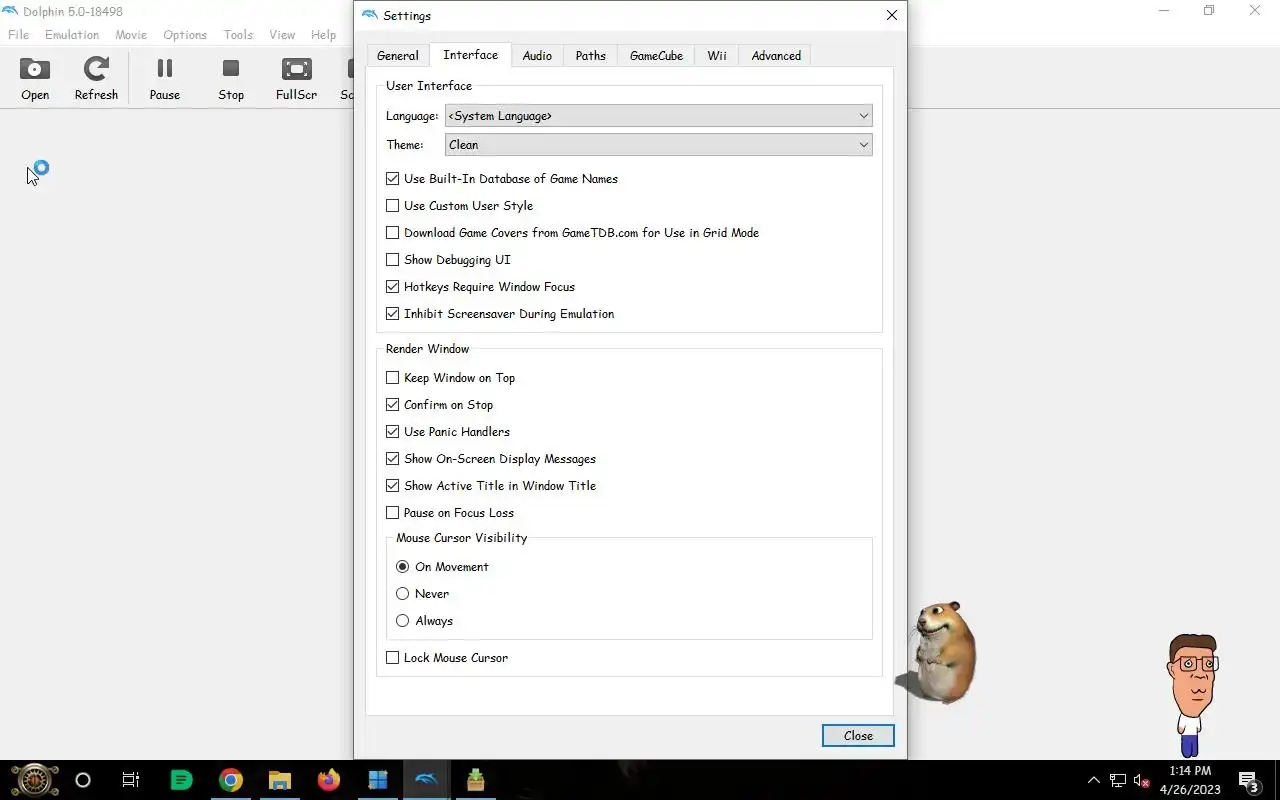Open Task View from the taskbar

pyautogui.click(x=131, y=780)
